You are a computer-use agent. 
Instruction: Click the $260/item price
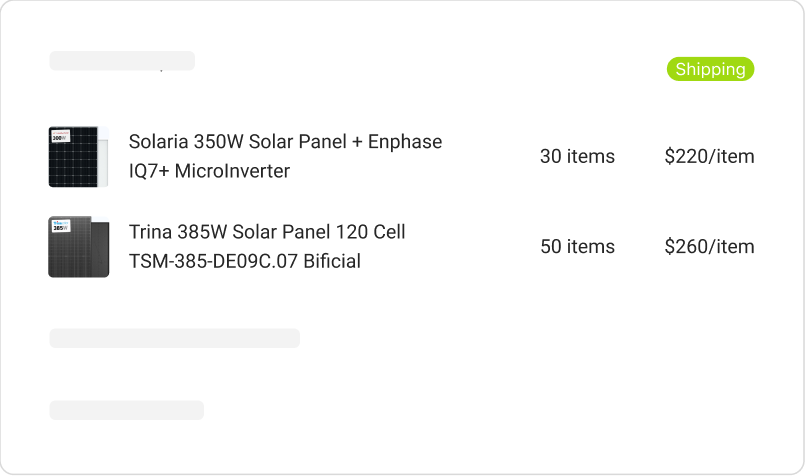tap(709, 247)
